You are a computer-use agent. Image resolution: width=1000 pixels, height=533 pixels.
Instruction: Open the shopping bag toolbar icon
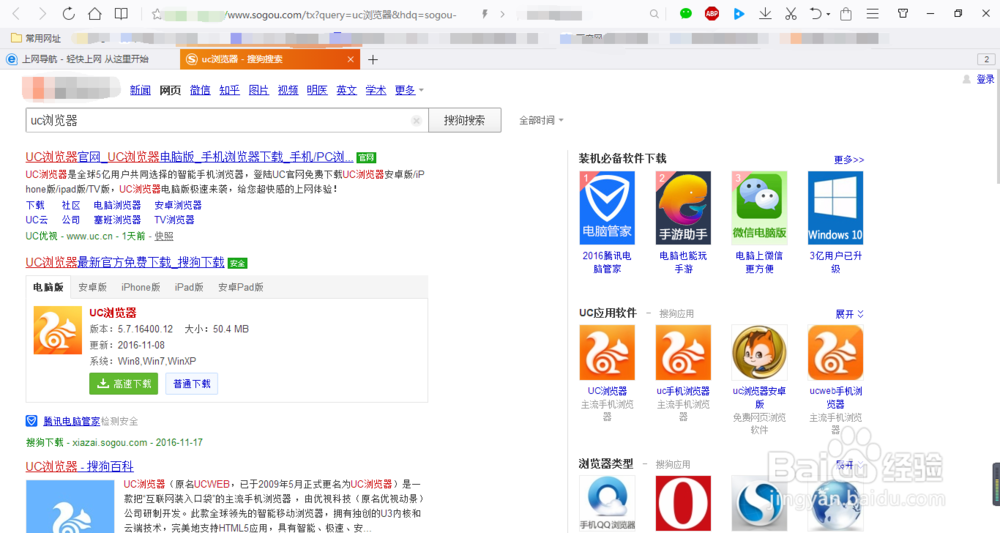coord(846,13)
